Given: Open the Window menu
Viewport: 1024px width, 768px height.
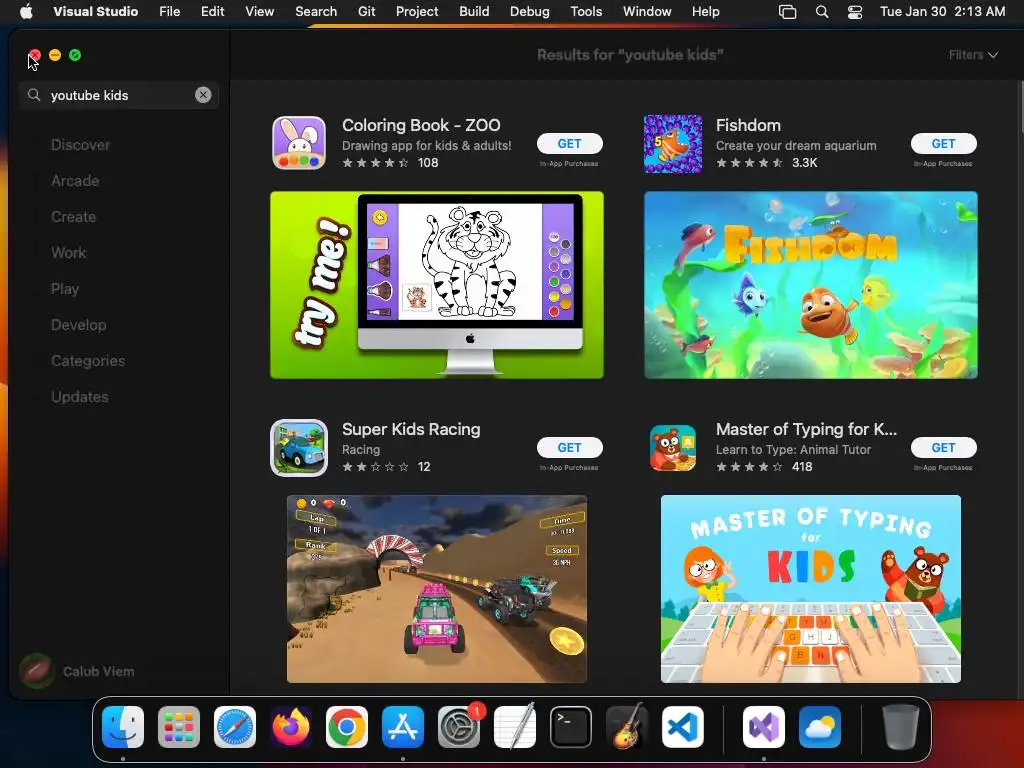Looking at the screenshot, I should point(647,11).
